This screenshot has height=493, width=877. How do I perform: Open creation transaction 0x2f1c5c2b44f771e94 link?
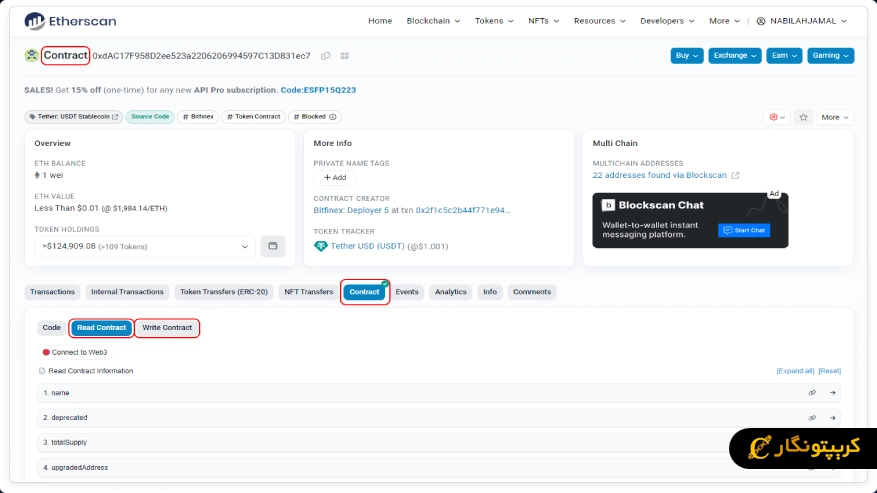point(463,210)
